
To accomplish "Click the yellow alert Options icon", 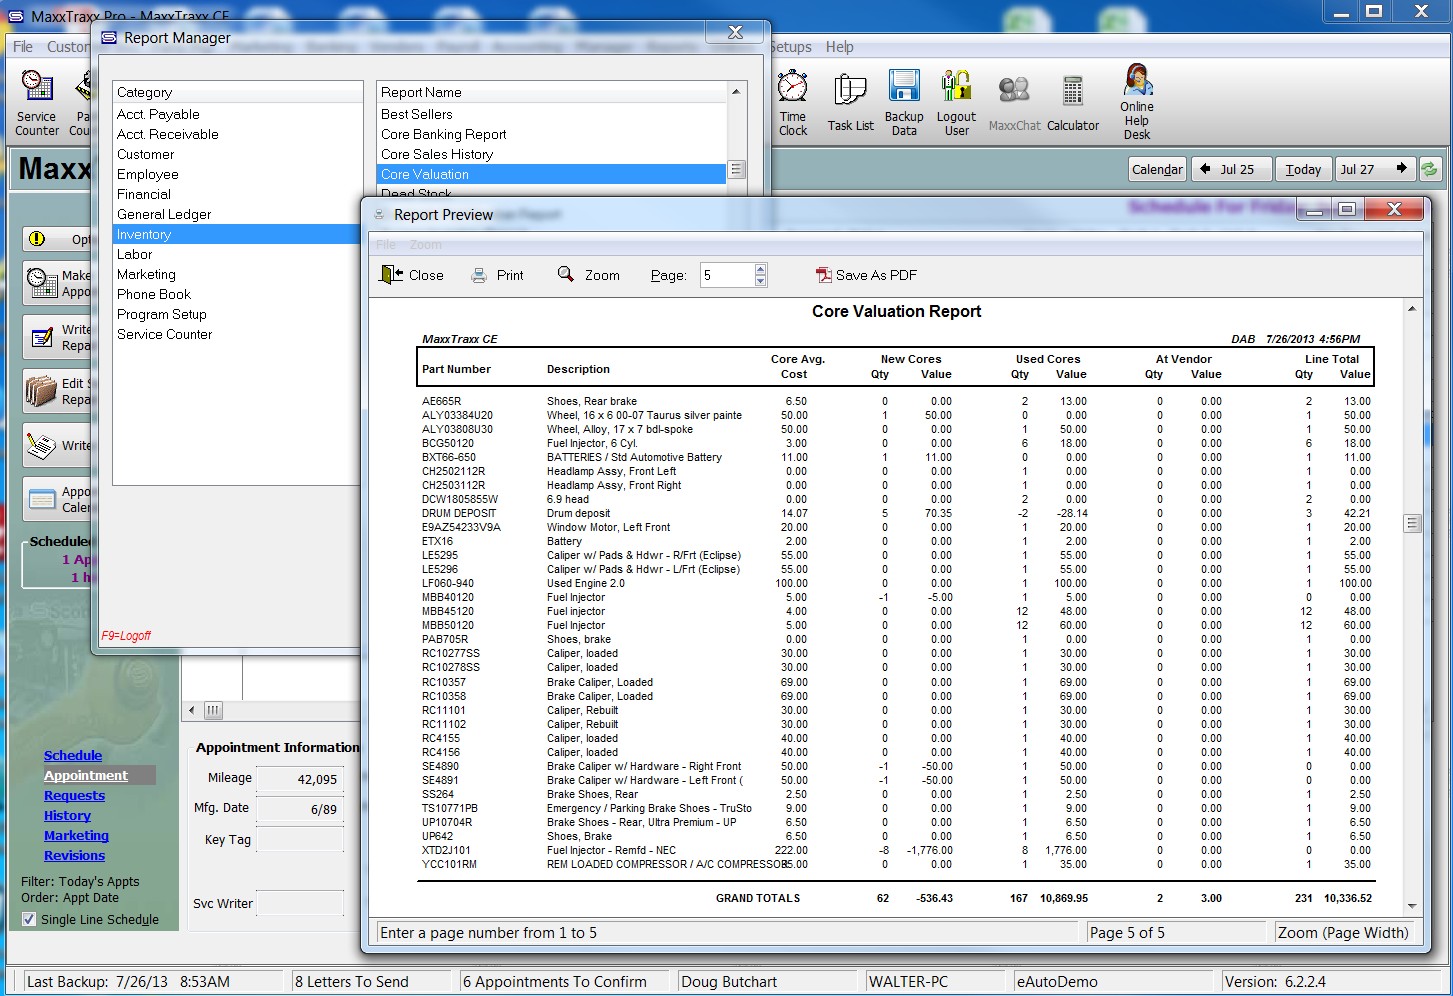I will (x=37, y=239).
